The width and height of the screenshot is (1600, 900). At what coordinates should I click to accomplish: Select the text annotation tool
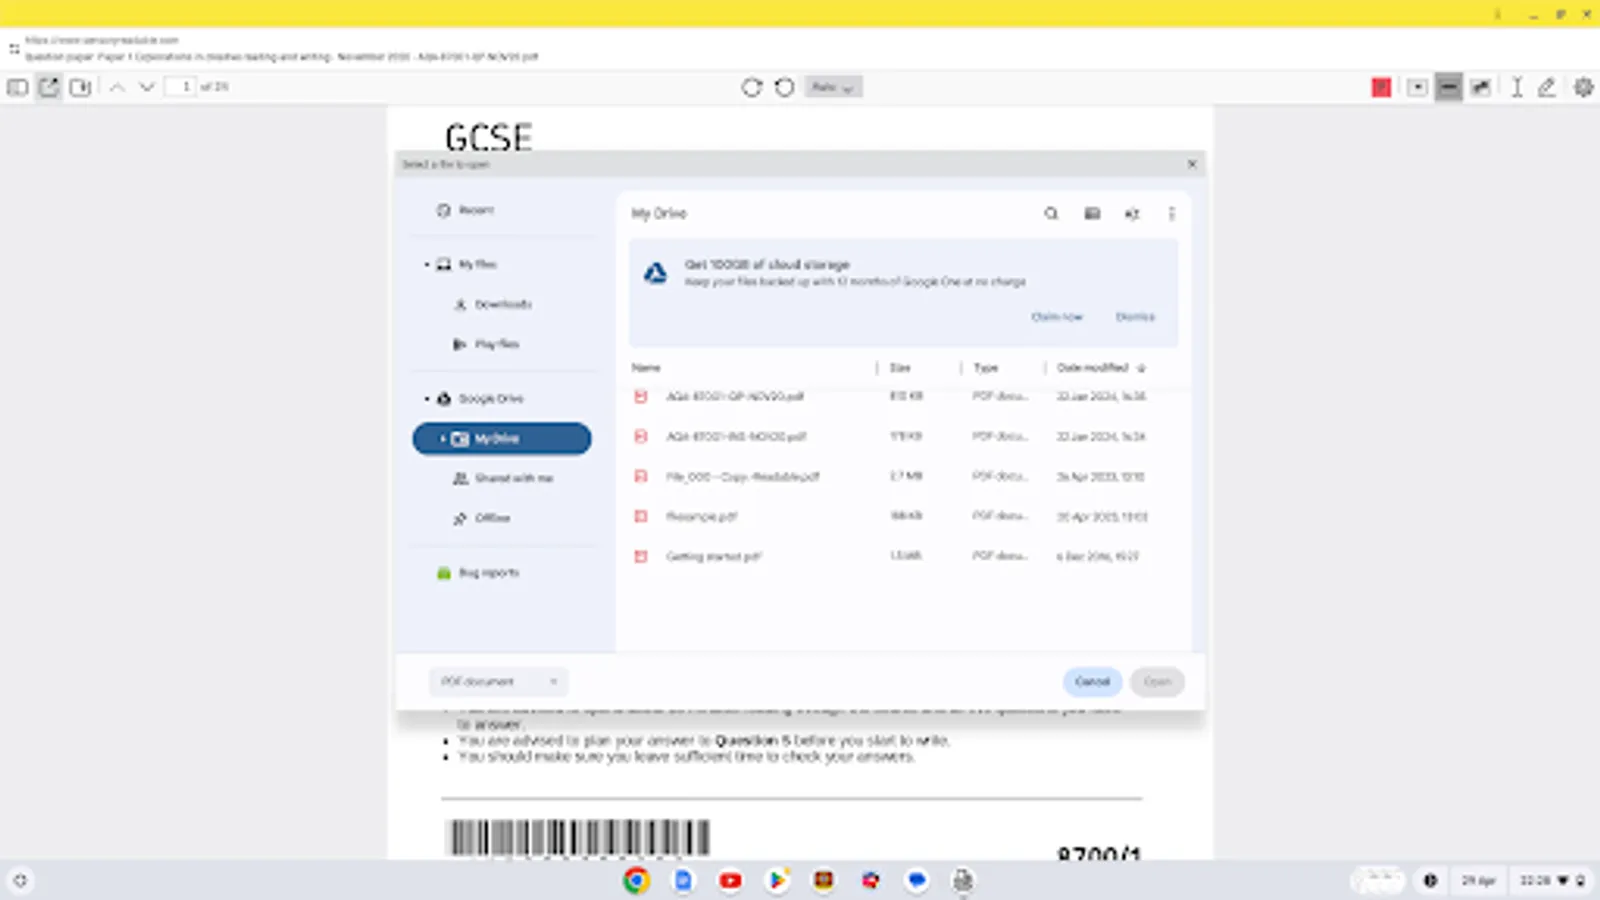[1516, 87]
